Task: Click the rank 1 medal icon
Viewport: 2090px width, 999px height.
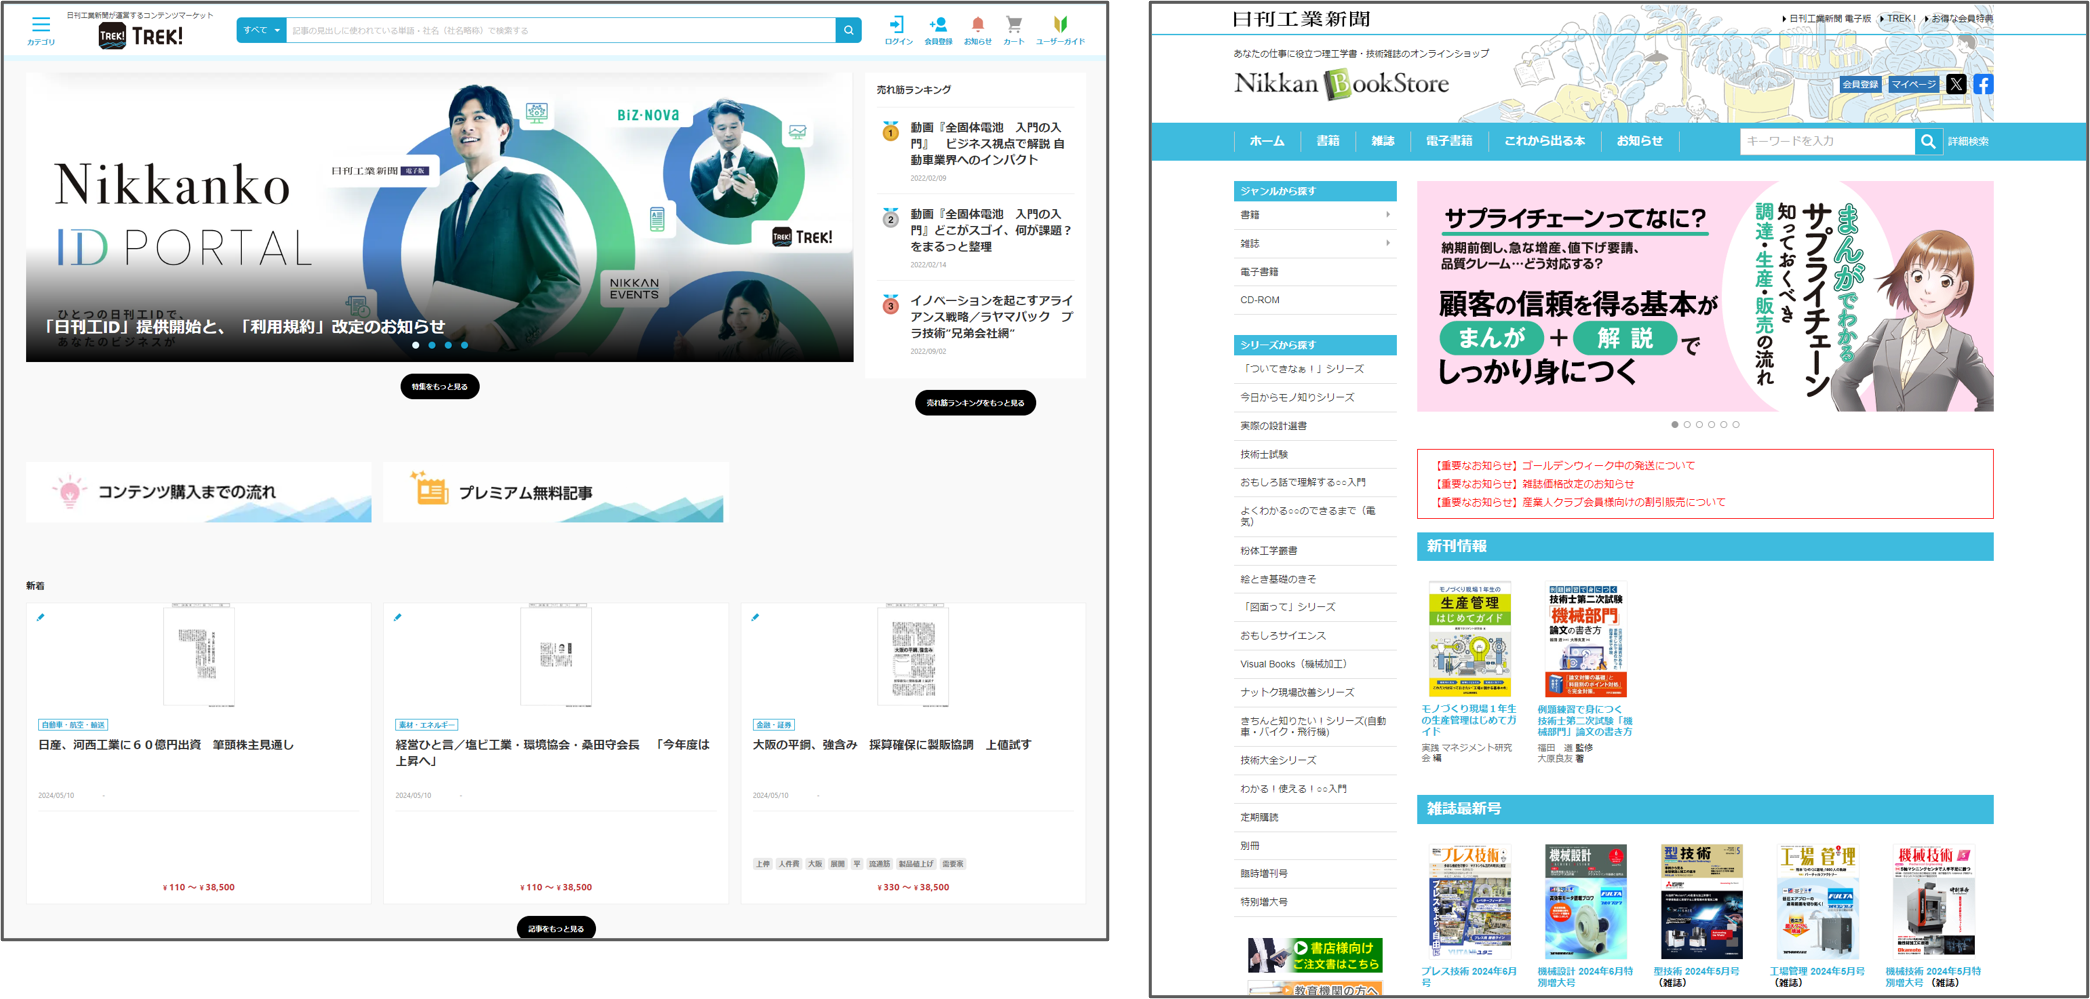Action: coord(890,131)
